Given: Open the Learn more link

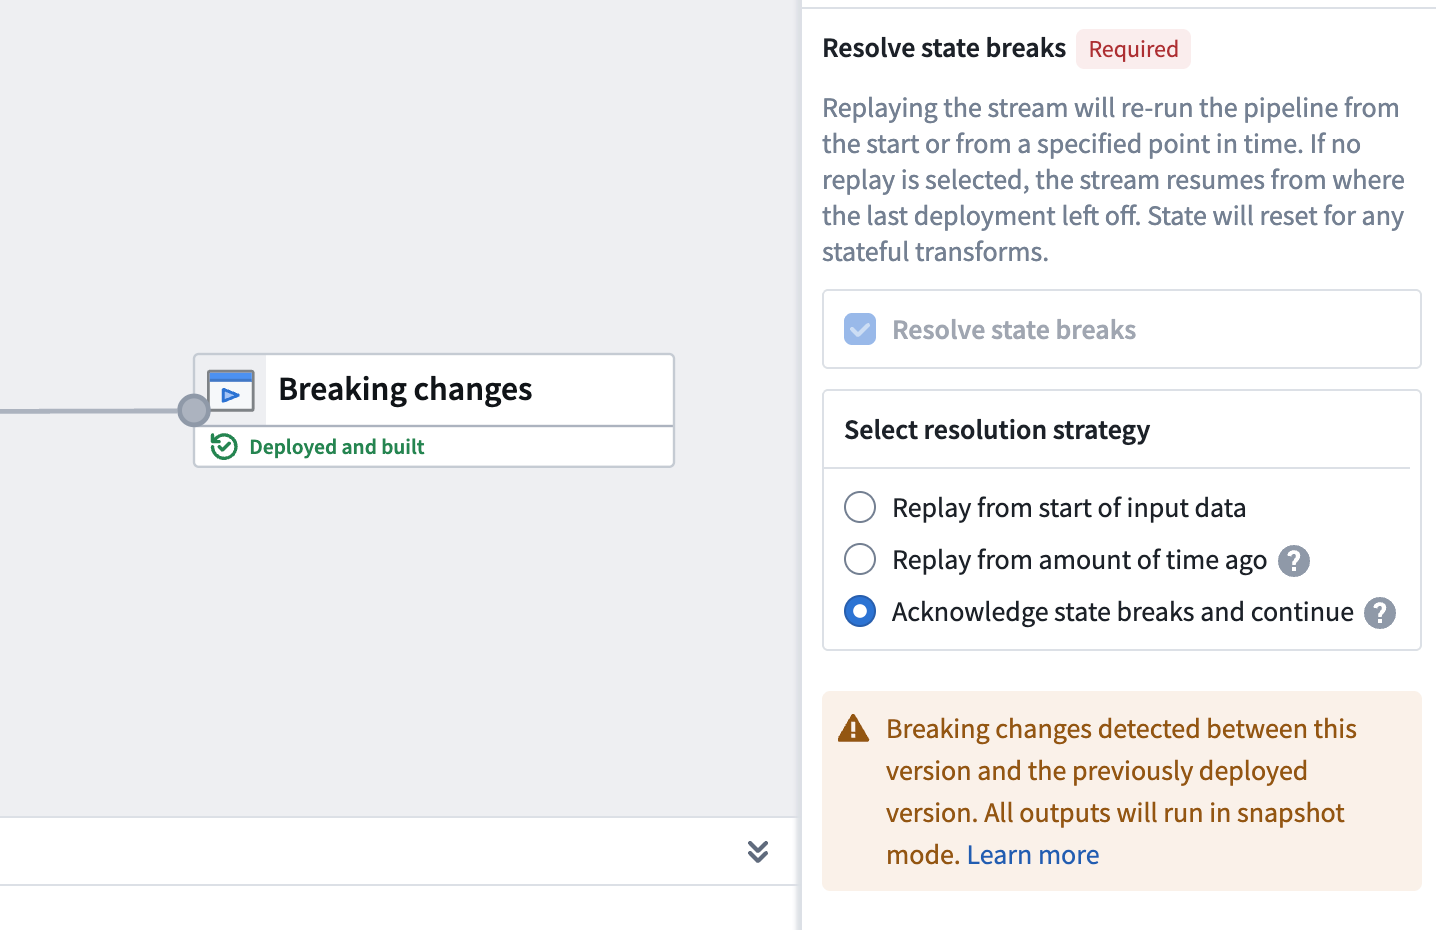Looking at the screenshot, I should [x=1033, y=855].
